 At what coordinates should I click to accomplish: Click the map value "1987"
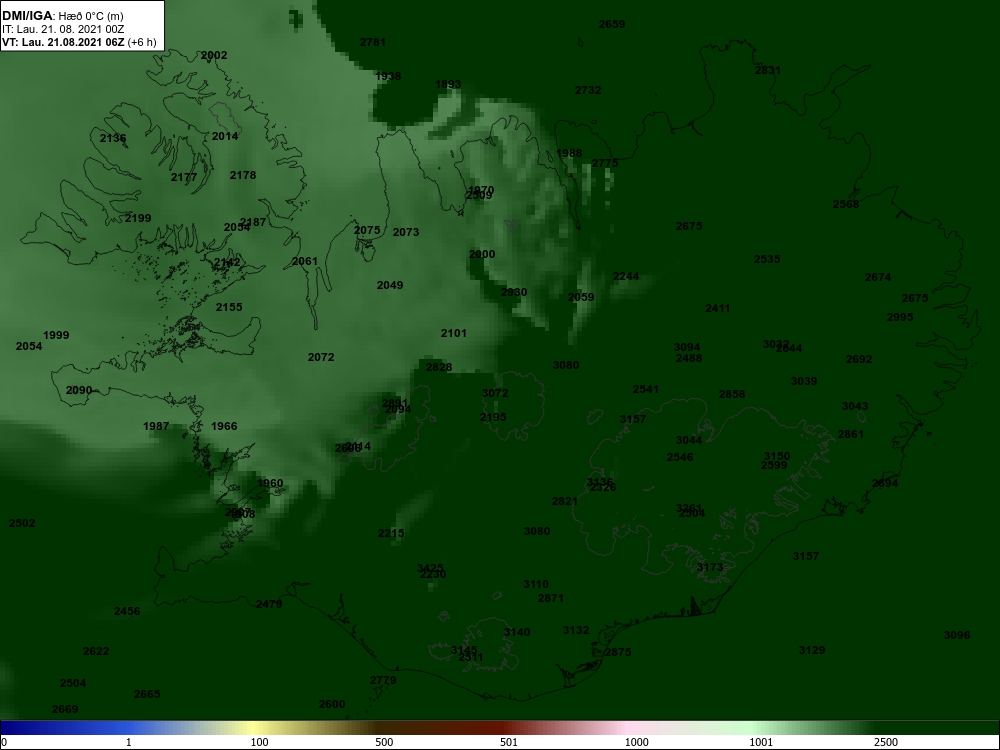pos(156,426)
